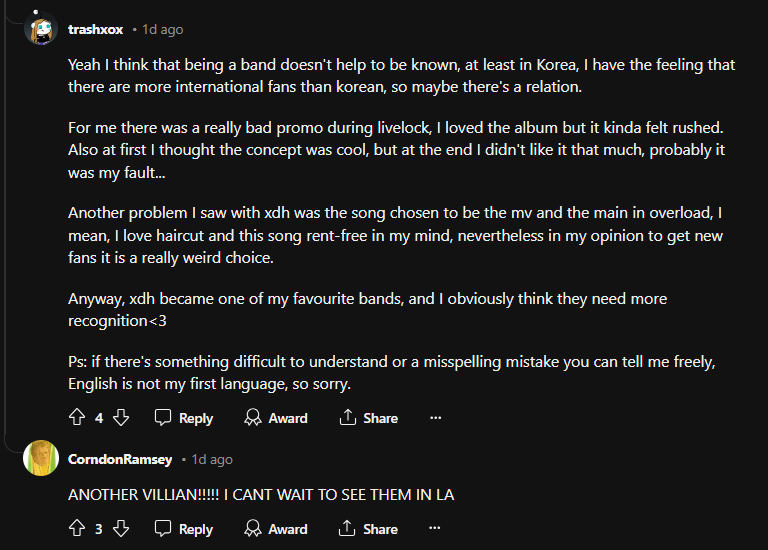Upvote trashxox's comment

pos(77,418)
